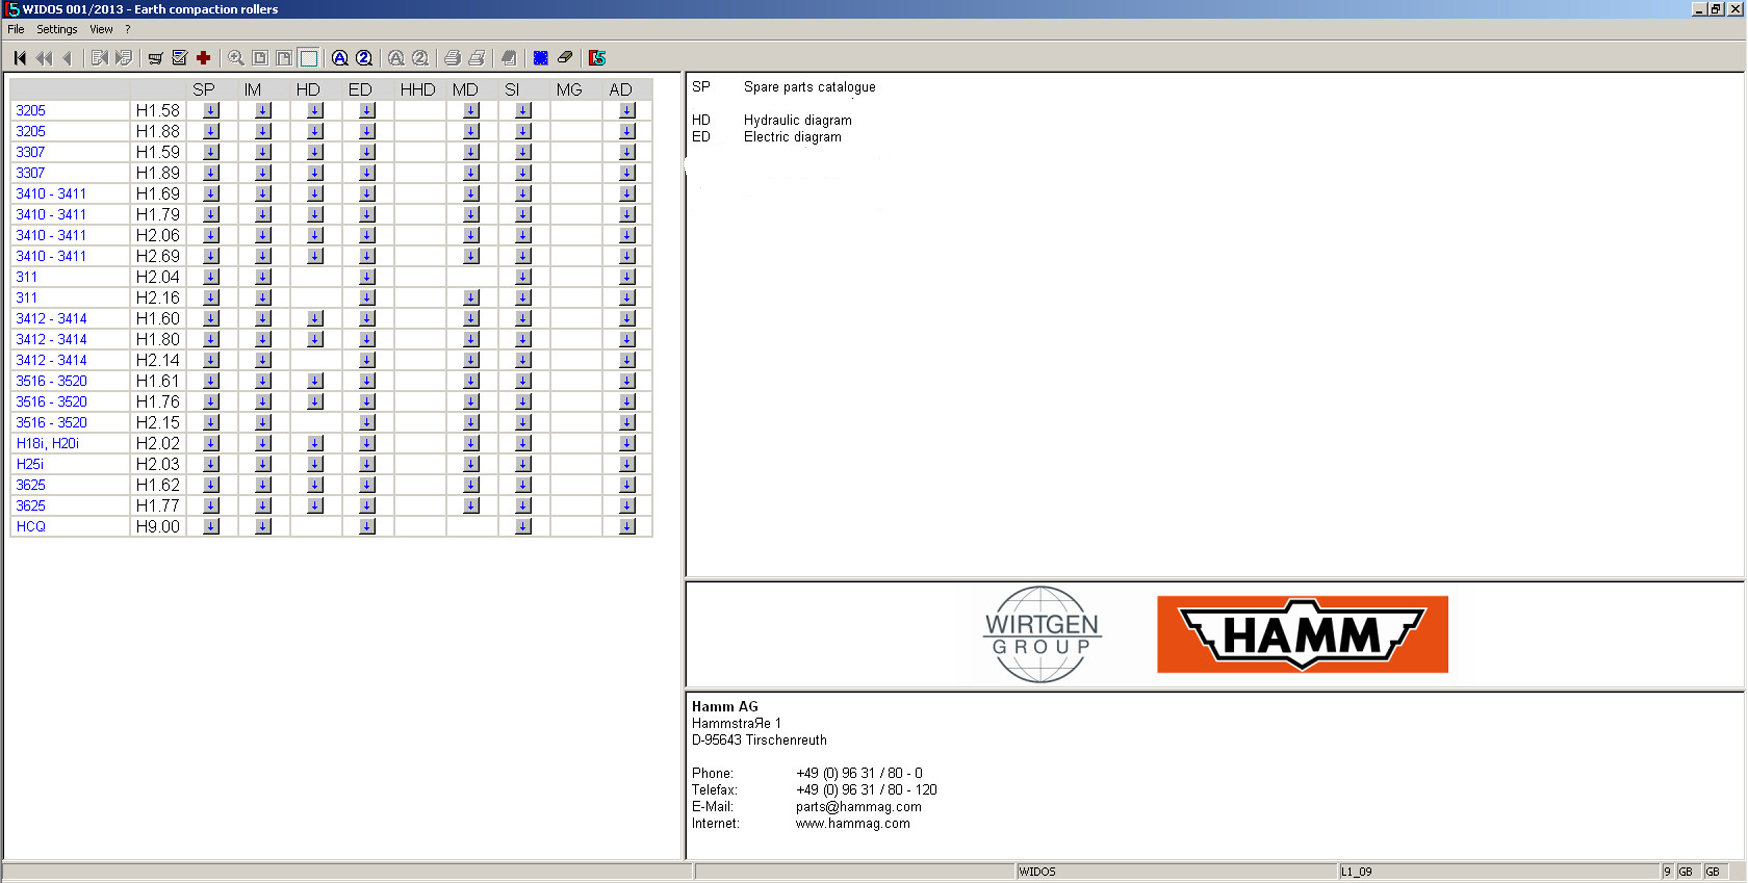Screen dimensions: 1748x883
Task: Click the HAMM logo image
Action: tap(1302, 634)
